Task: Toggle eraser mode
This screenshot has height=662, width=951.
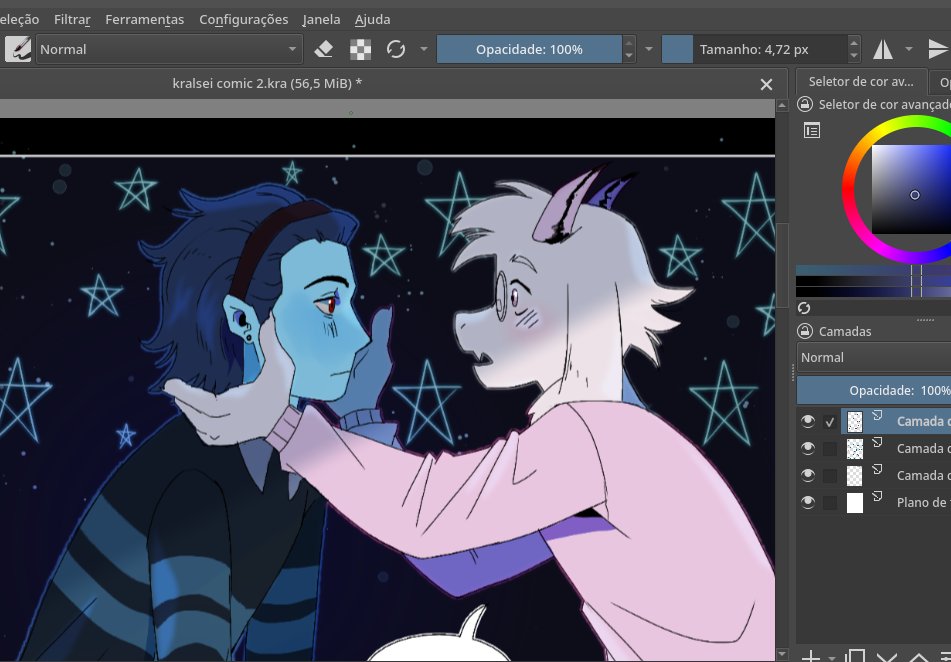Action: click(324, 49)
